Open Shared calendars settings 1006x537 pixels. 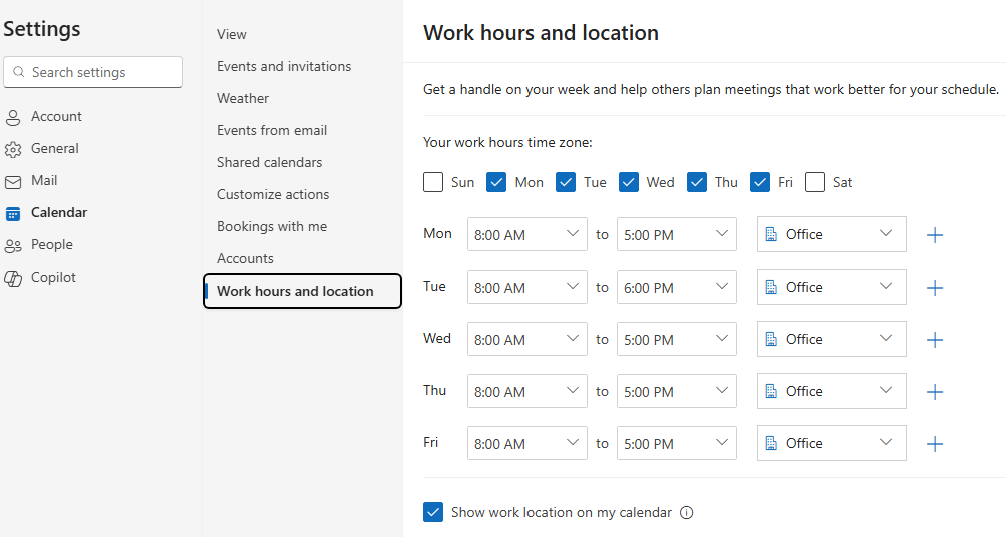269,162
